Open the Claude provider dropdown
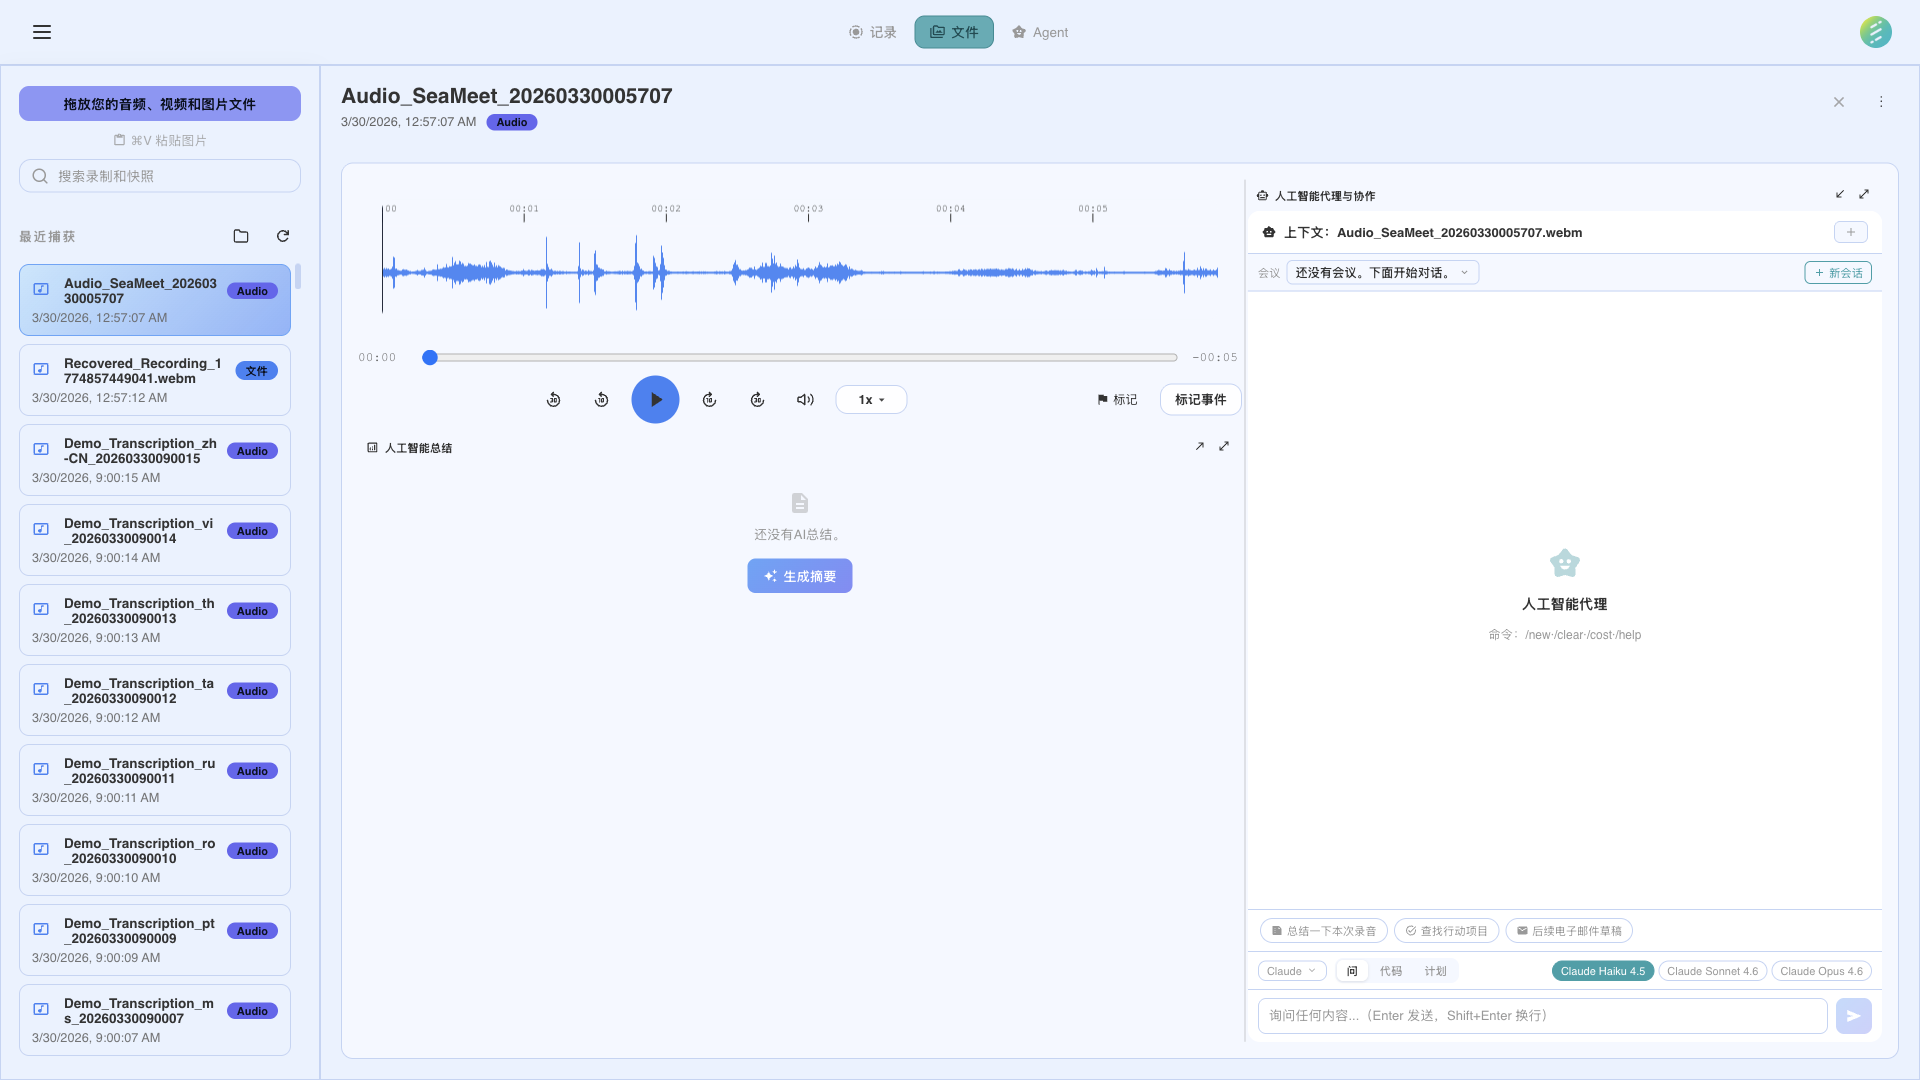Image resolution: width=1920 pixels, height=1080 pixels. [1291, 971]
